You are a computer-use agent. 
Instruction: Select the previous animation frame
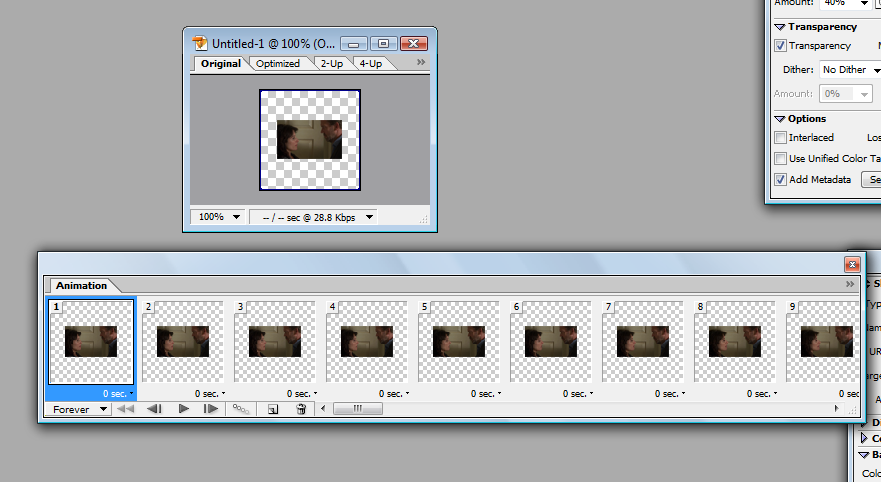tap(155, 409)
